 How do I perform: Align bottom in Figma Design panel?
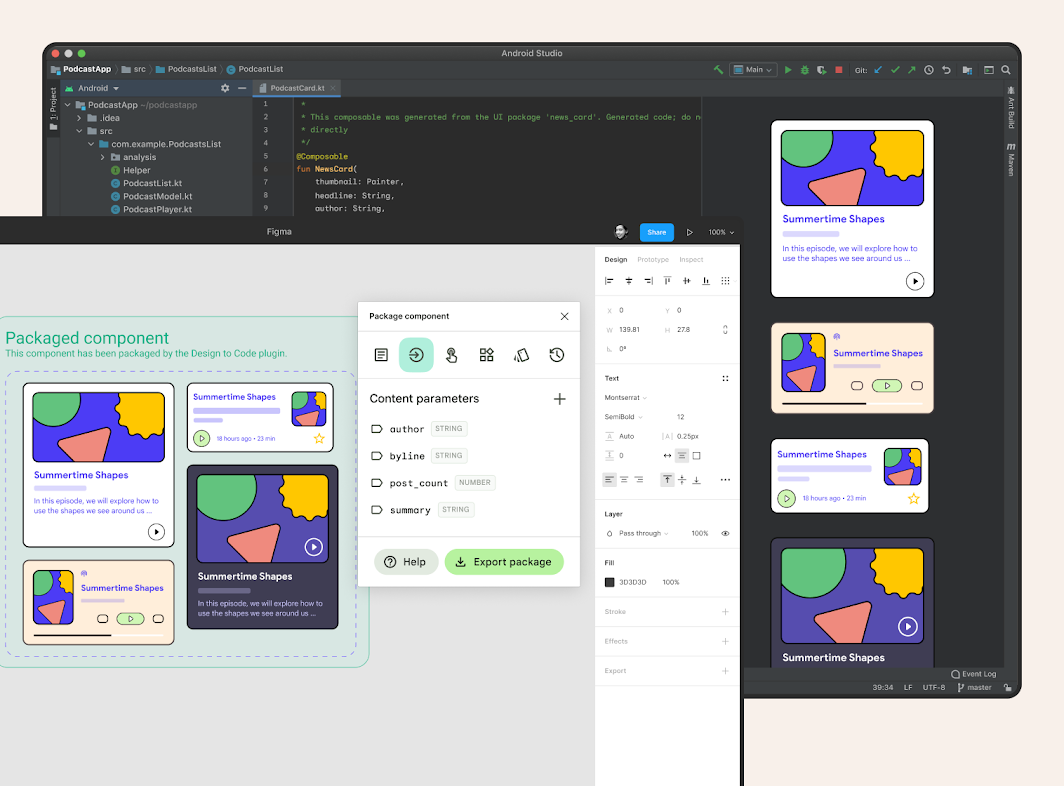pos(706,280)
